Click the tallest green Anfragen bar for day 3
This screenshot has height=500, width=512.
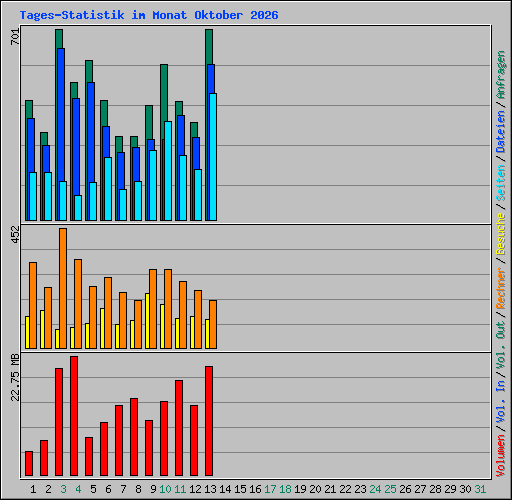(59, 39)
